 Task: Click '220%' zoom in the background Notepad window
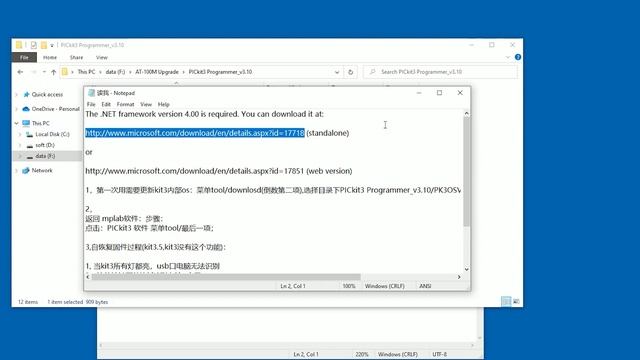[x=362, y=354]
